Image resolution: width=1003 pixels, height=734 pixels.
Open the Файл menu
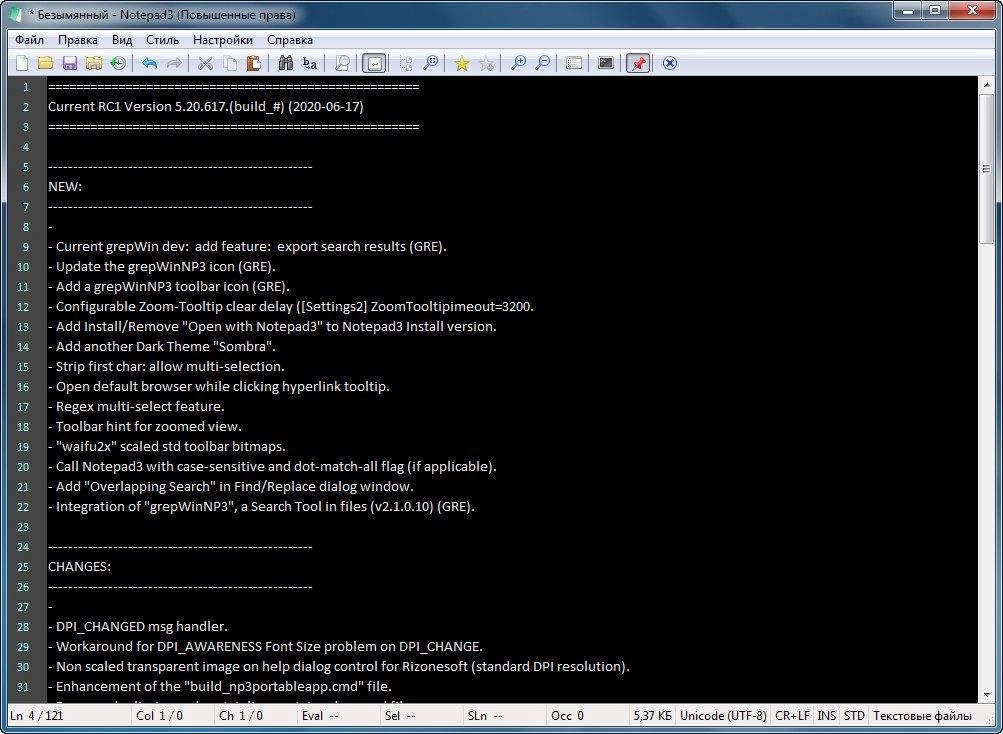(29, 40)
